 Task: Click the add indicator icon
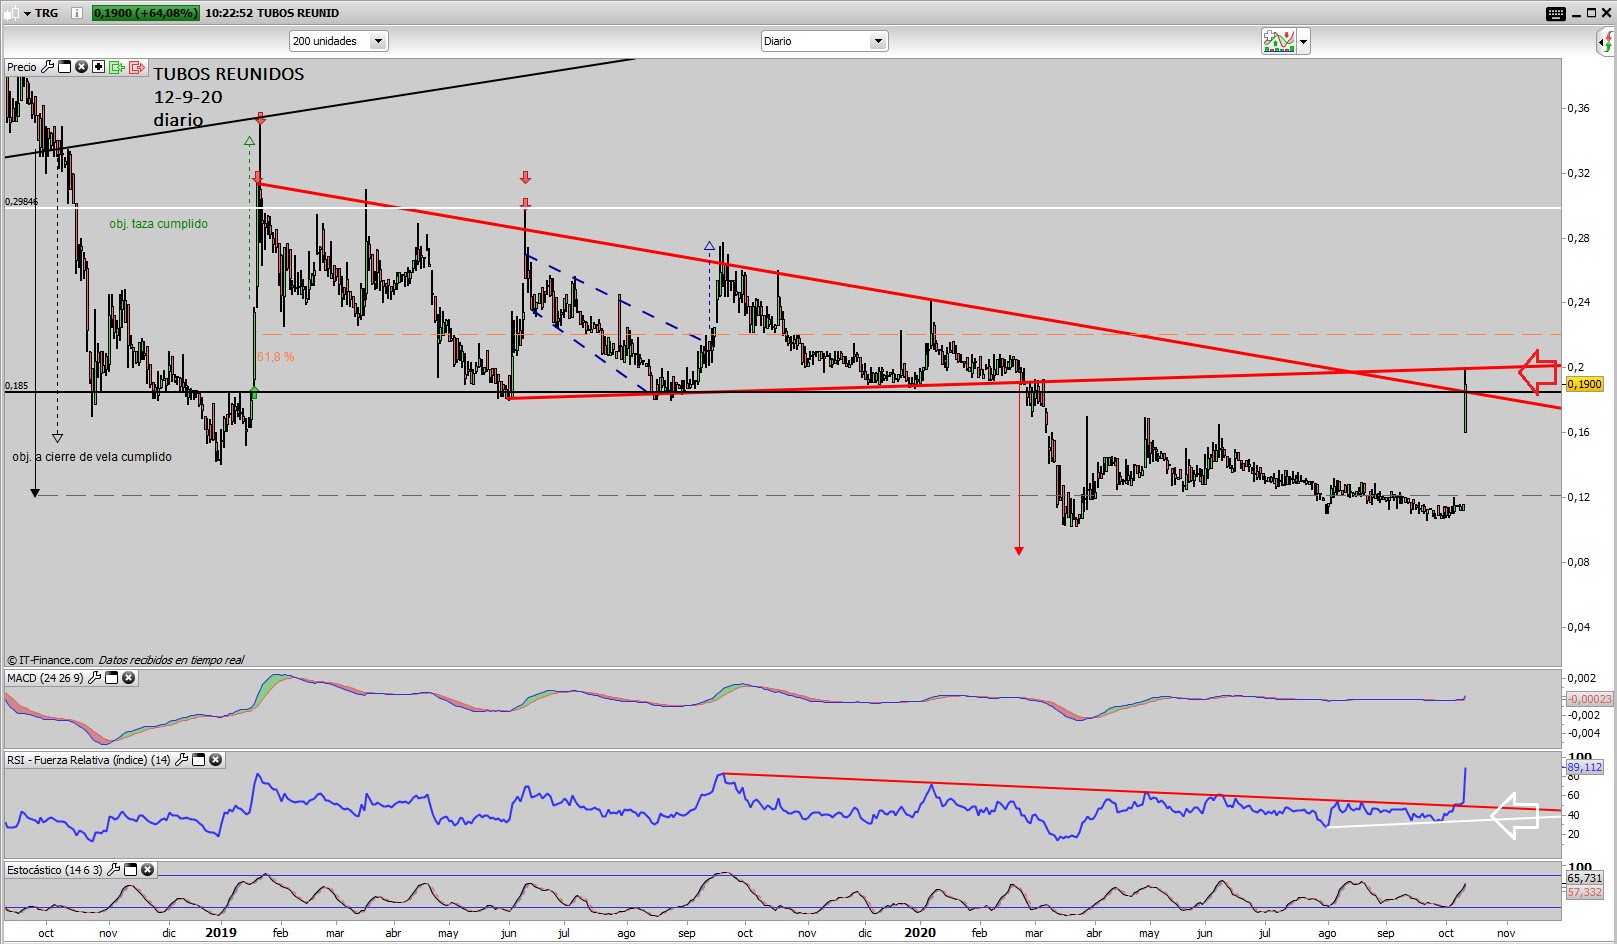pyautogui.click(x=1279, y=41)
